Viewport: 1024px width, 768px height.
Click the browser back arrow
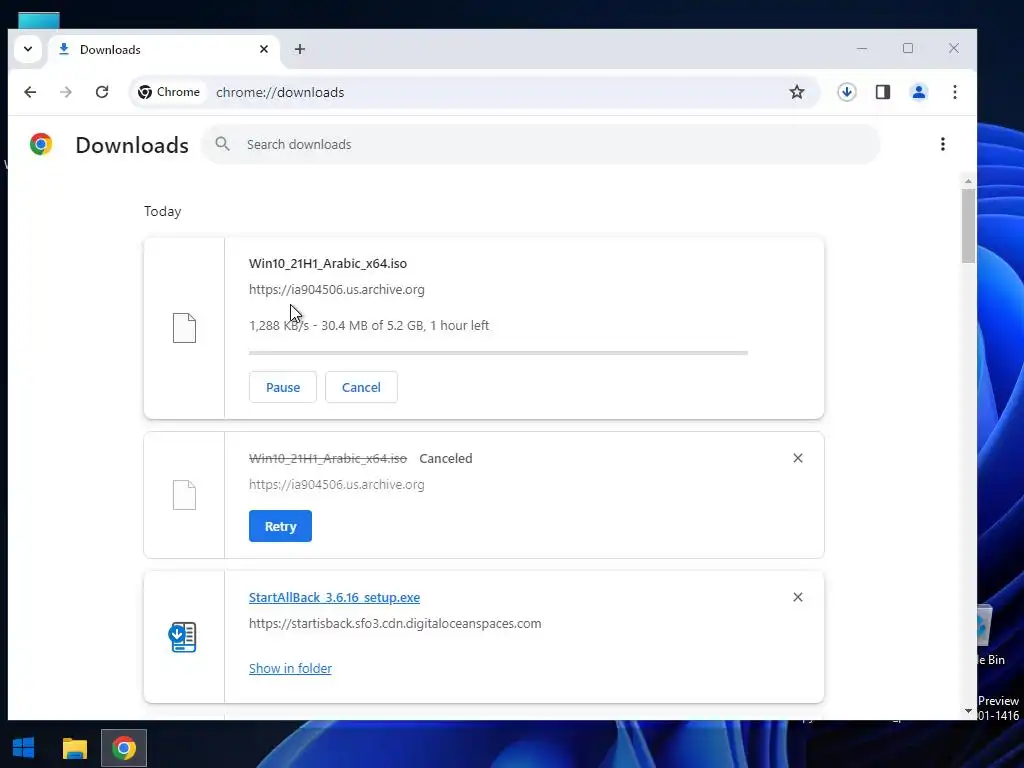pyautogui.click(x=30, y=92)
